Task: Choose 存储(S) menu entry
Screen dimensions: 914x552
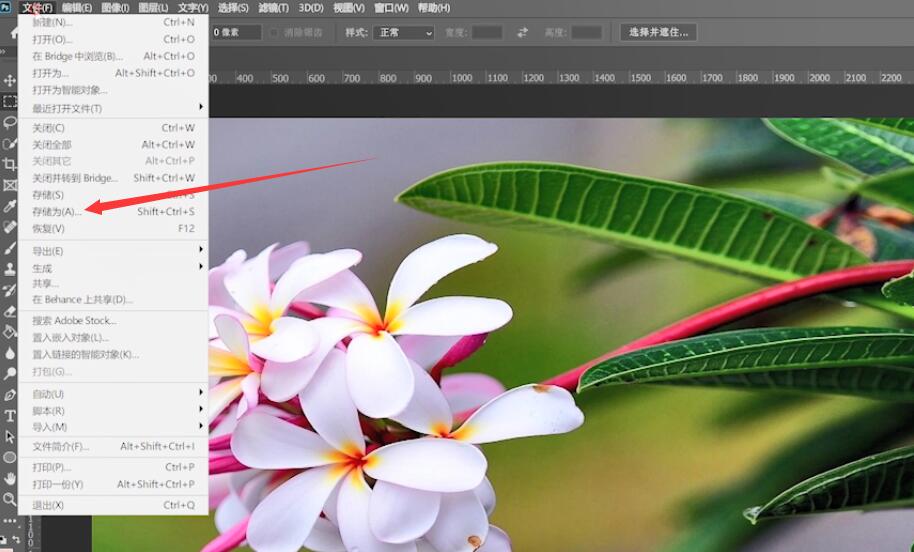Action: 114,194
